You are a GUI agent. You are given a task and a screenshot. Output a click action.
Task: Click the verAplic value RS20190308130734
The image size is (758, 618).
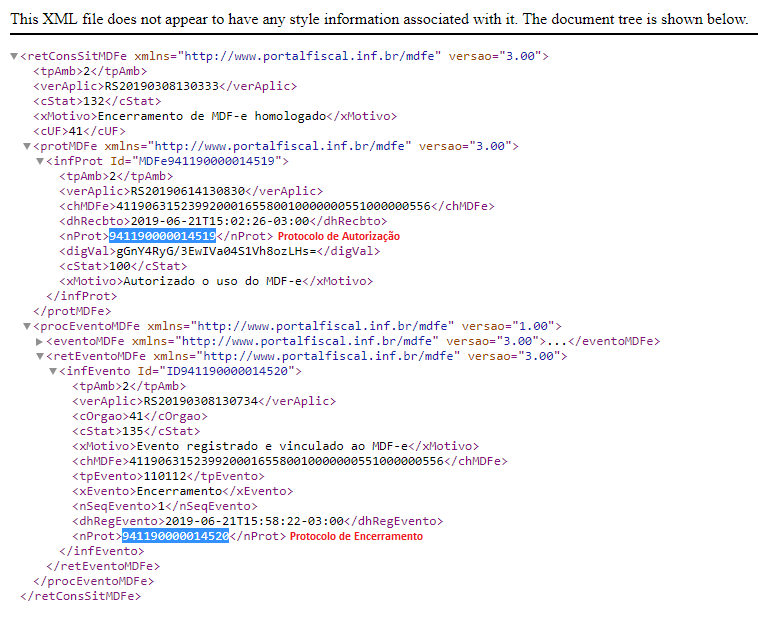[201, 401]
